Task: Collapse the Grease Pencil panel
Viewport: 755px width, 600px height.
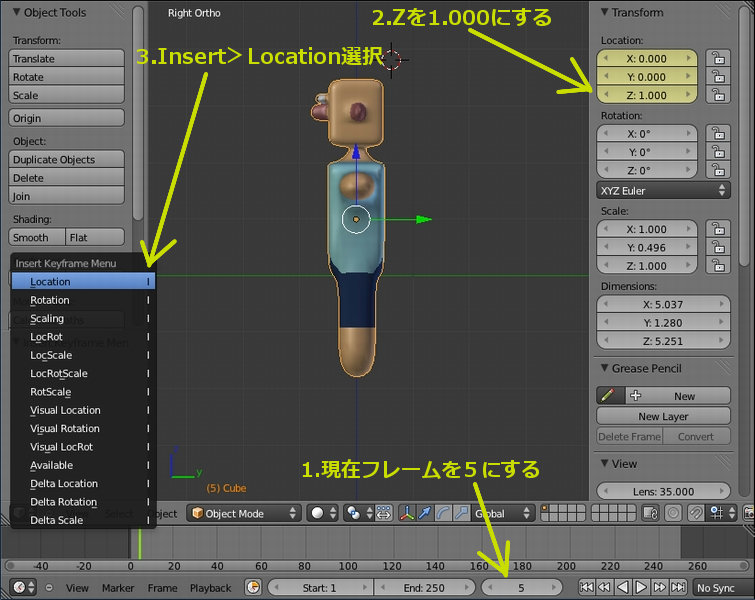Action: pyautogui.click(x=605, y=368)
